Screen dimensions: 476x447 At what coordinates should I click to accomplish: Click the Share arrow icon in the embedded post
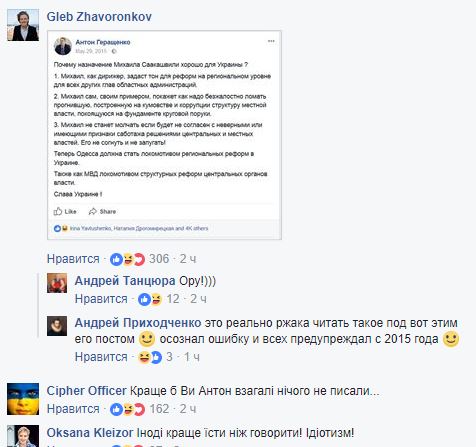click(x=93, y=211)
